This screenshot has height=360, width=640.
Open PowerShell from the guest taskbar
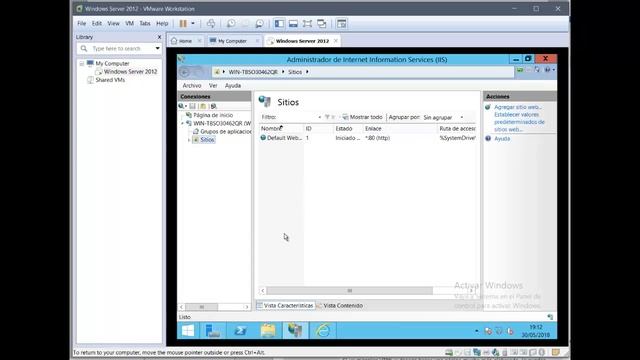pos(240,331)
